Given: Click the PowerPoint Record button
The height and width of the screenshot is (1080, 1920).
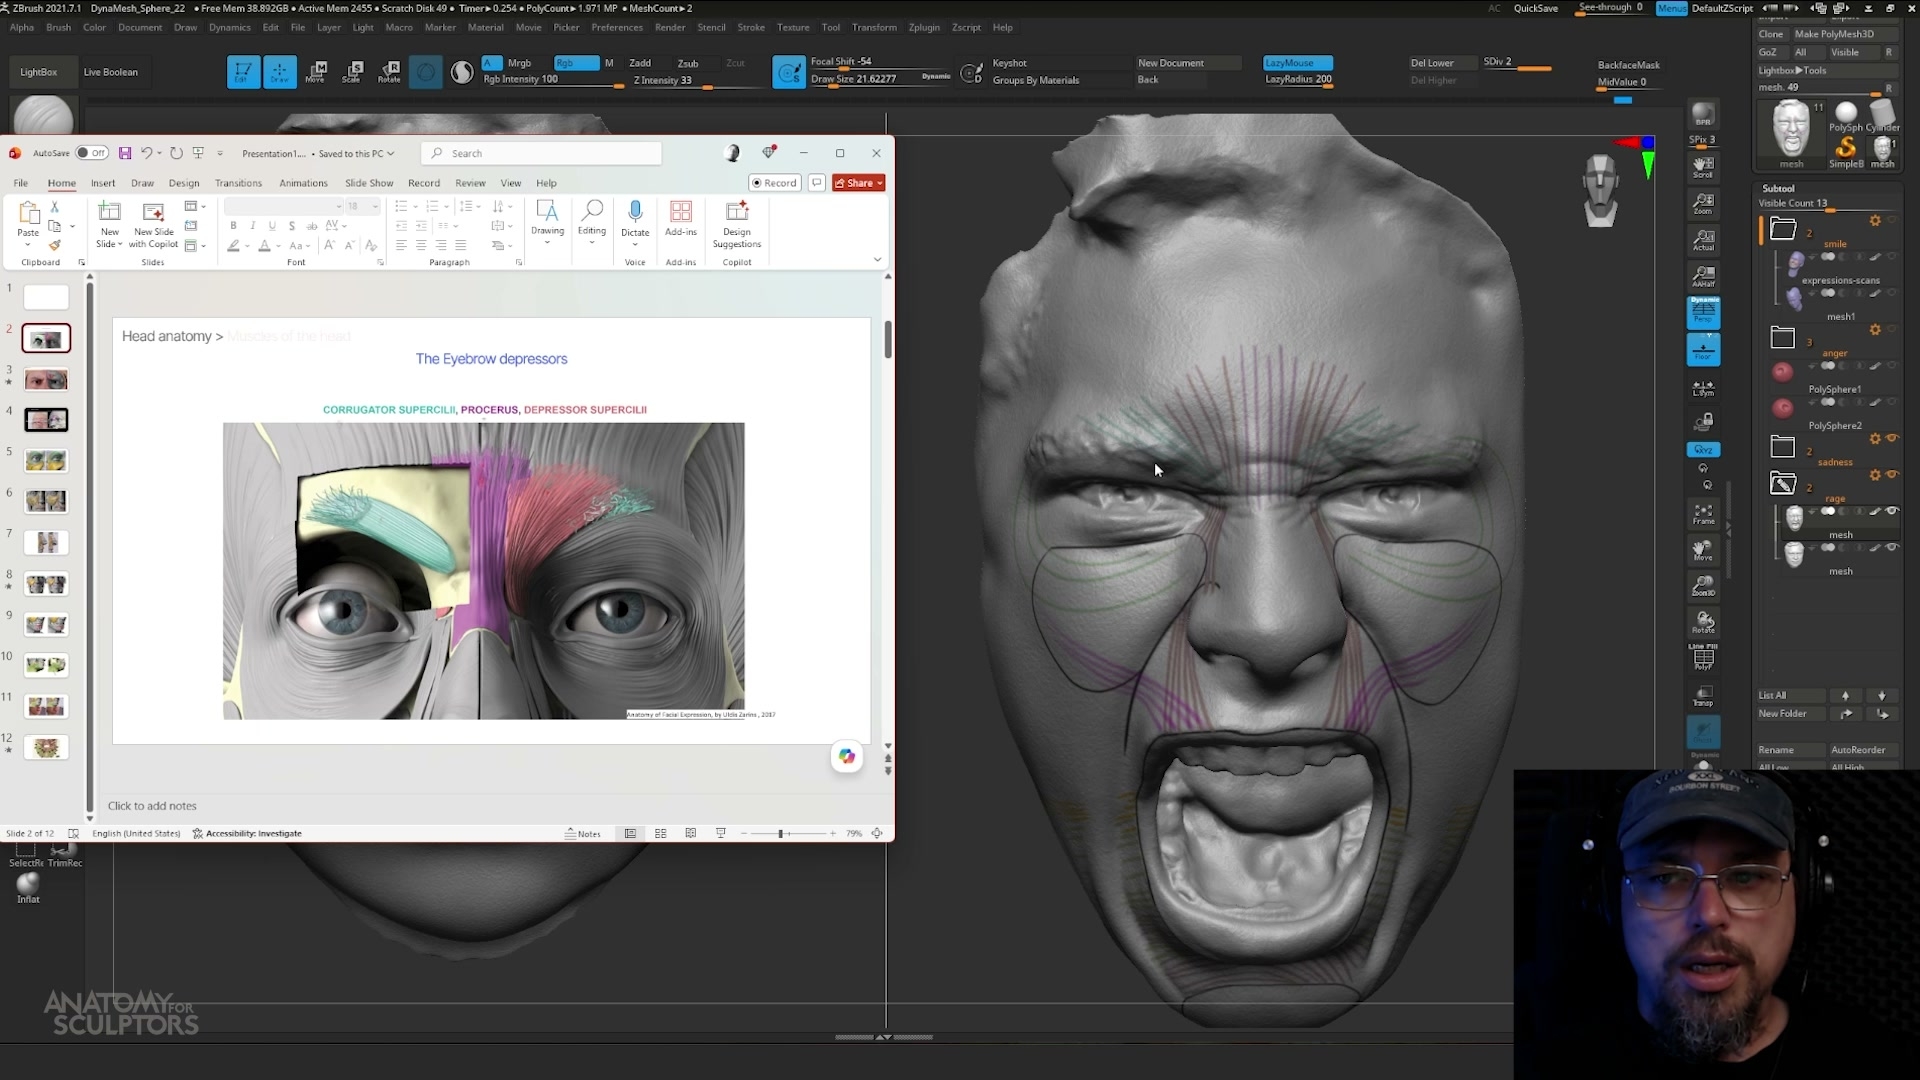Looking at the screenshot, I should tap(775, 183).
